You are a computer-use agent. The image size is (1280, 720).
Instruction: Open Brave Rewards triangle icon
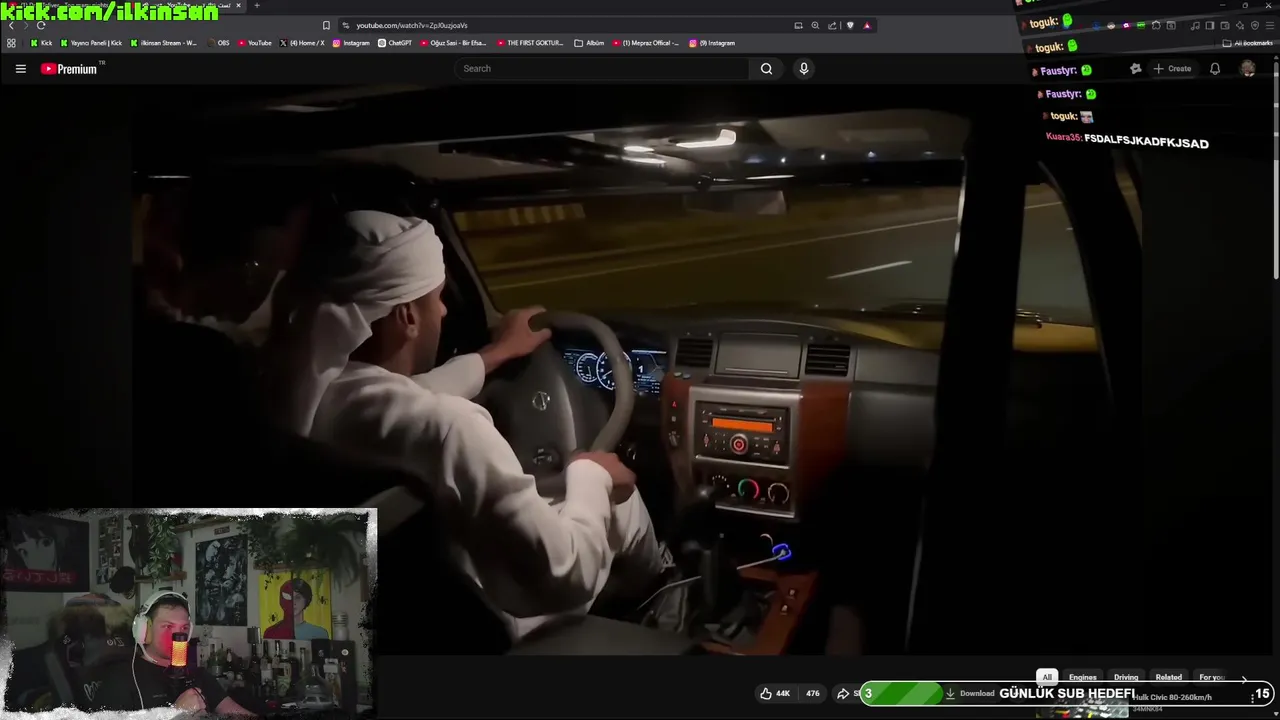pos(867,25)
